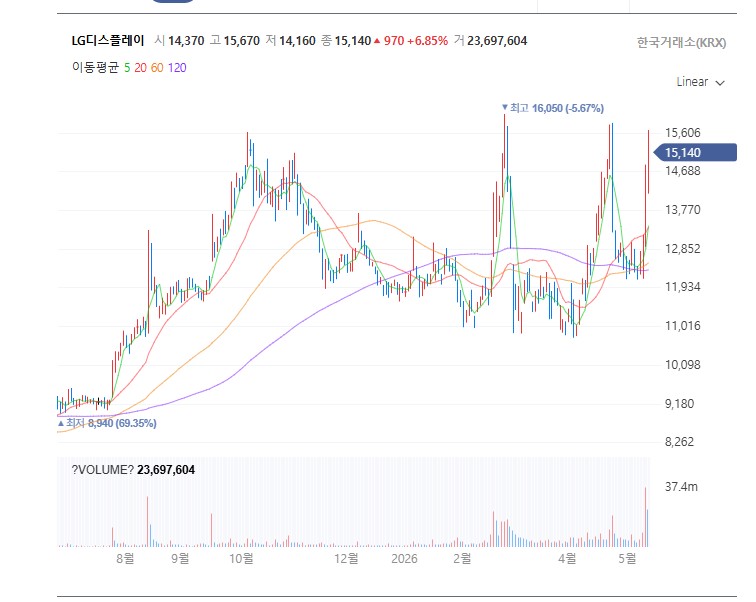
Task: Click the high price 15,670 value
Action: [x=242, y=41]
